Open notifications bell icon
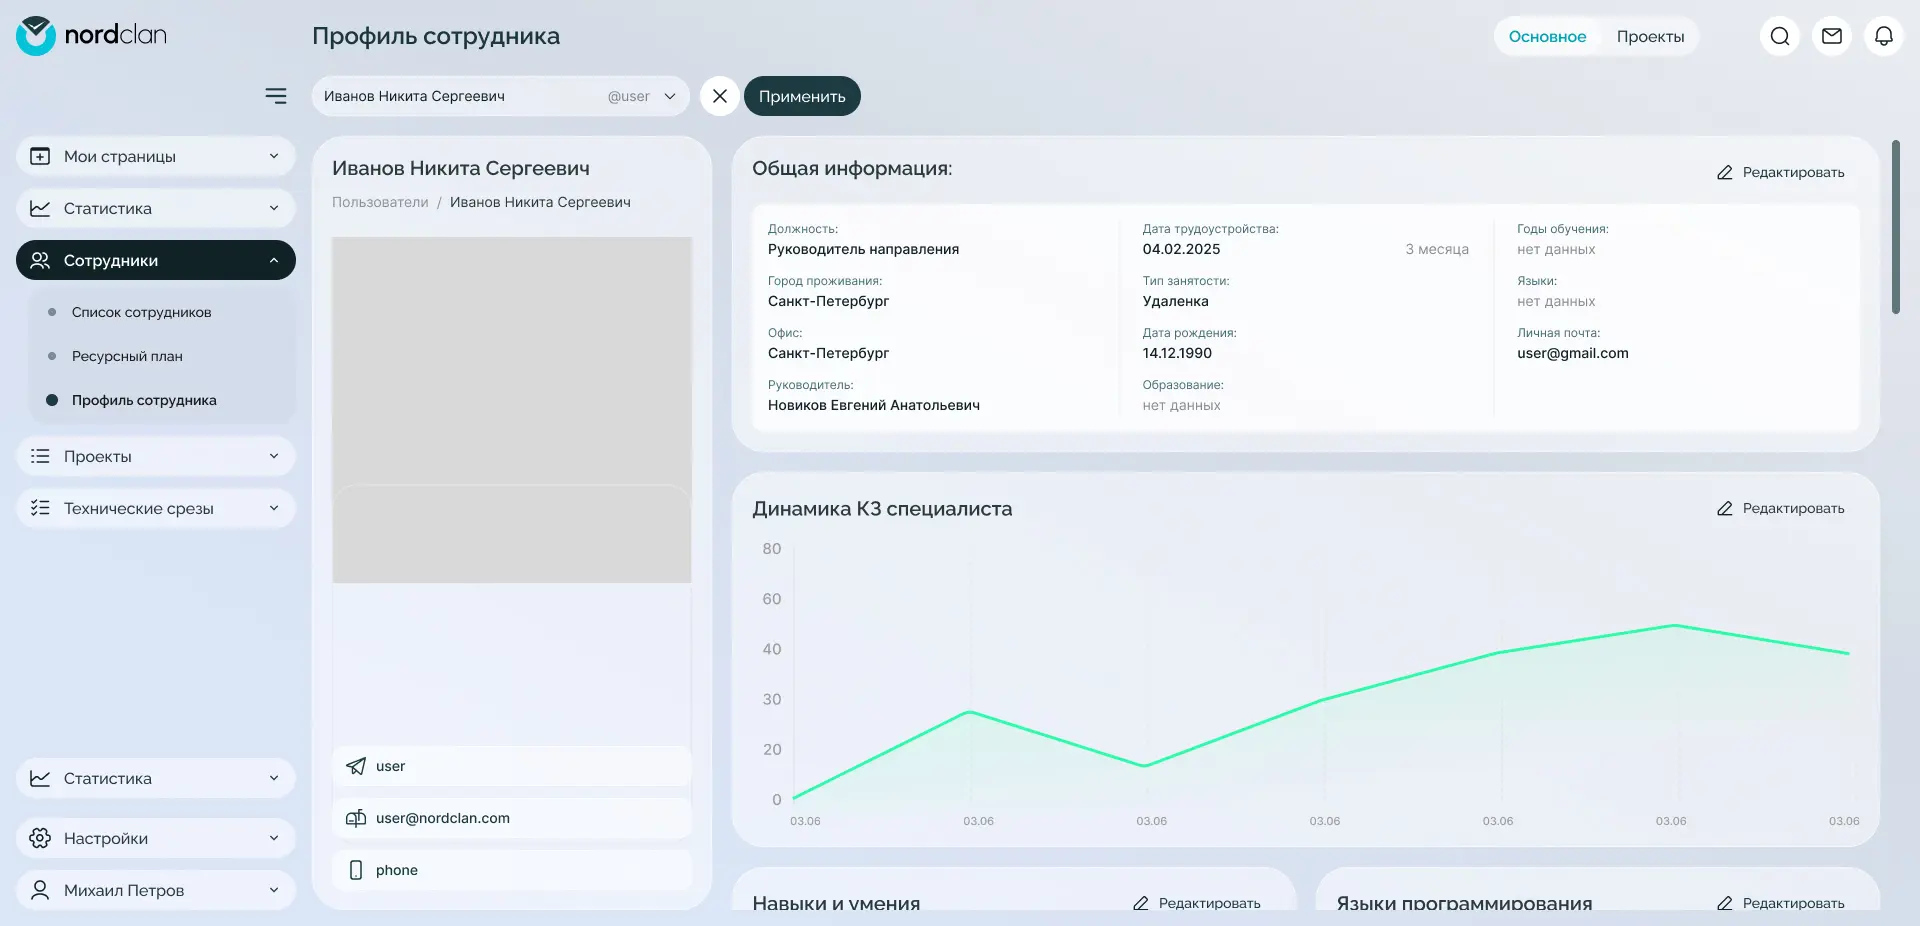The width and height of the screenshot is (1920, 926). pyautogui.click(x=1884, y=36)
